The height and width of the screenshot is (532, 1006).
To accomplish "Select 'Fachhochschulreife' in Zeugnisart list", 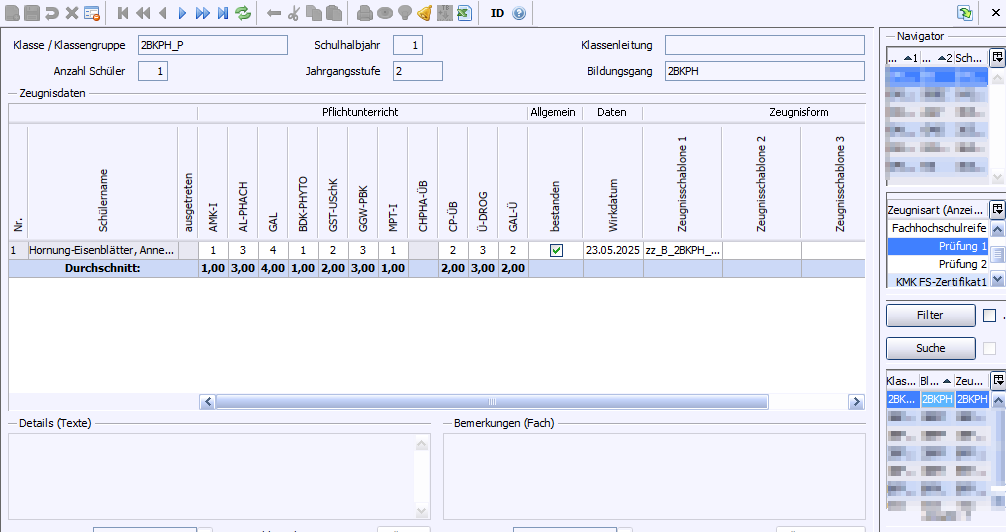I will pos(939,228).
